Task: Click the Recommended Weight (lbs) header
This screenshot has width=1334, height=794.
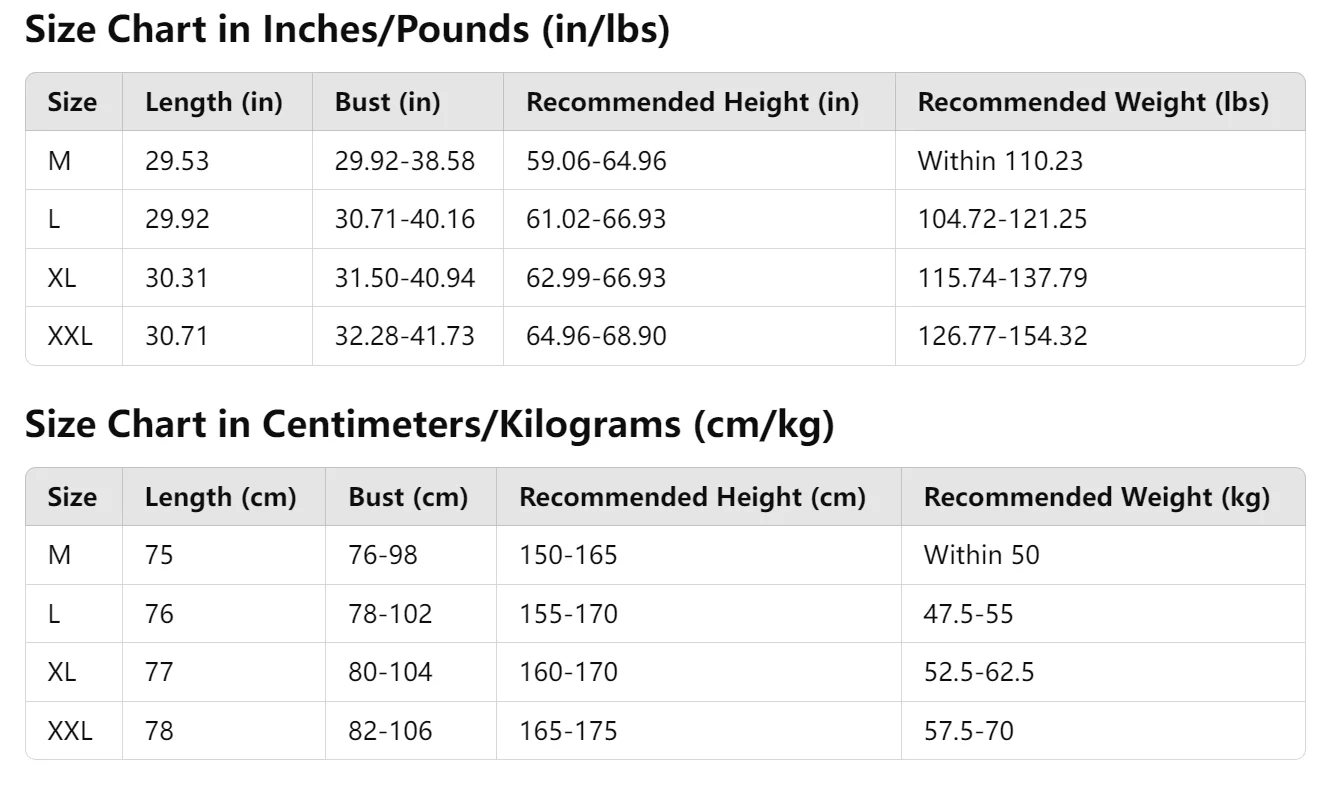Action: tap(1093, 102)
